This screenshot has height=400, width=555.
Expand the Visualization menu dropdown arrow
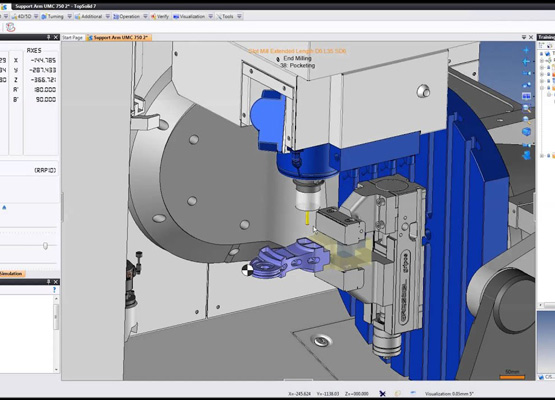click(x=211, y=16)
